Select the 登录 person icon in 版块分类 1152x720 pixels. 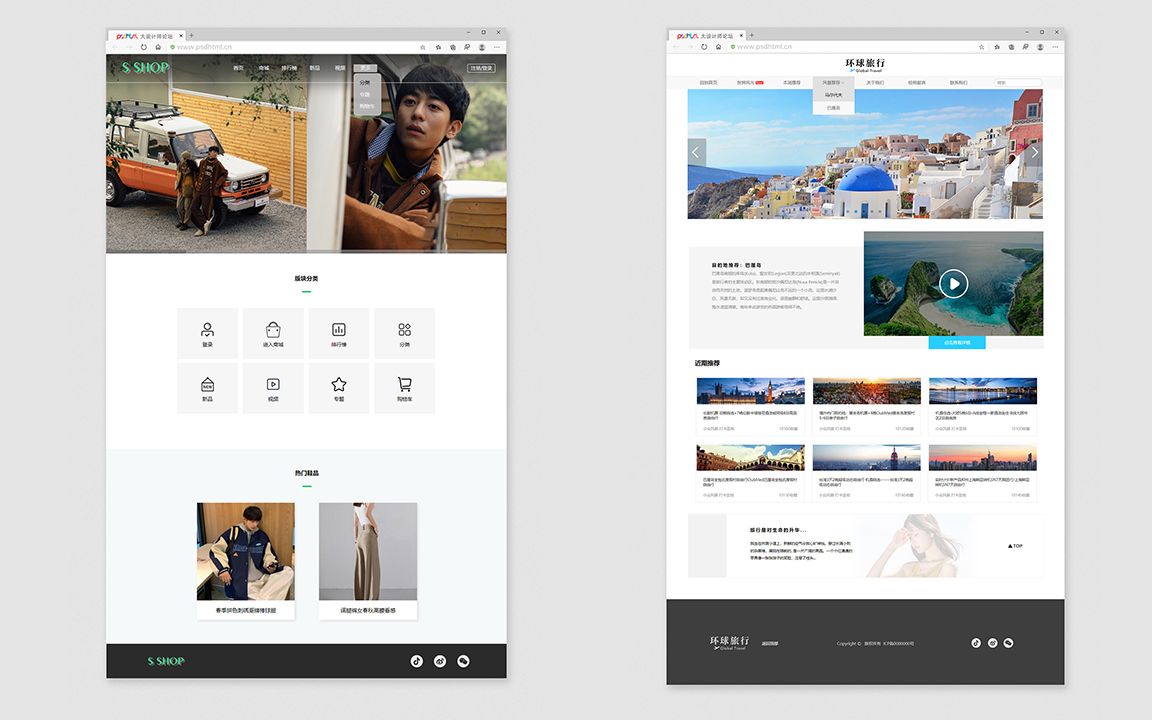(x=207, y=331)
